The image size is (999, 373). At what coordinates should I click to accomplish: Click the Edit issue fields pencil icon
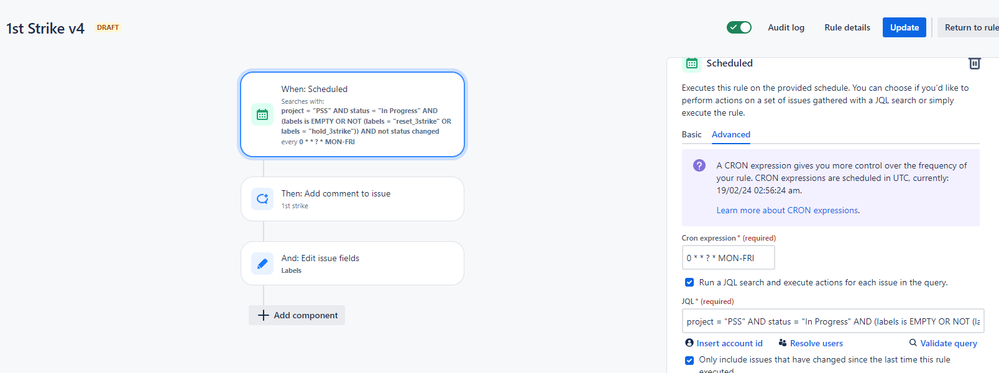(262, 263)
